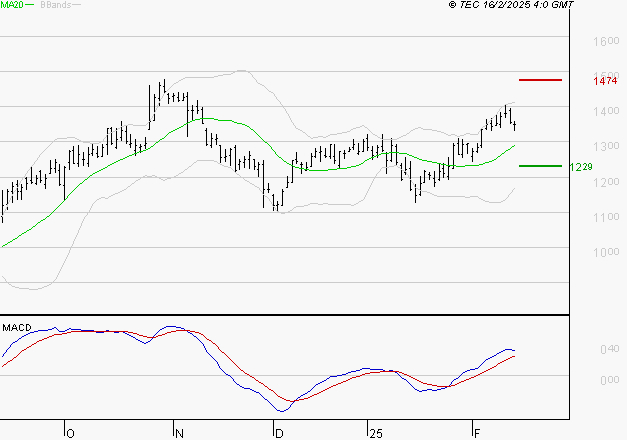Click the 1400 price axis label

coord(606,111)
